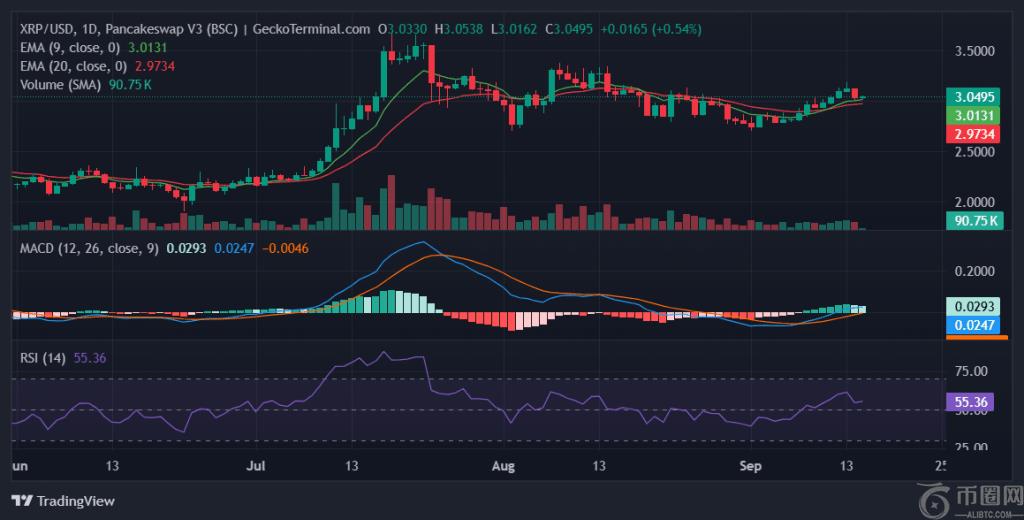This screenshot has width=1024, height=520.
Task: Click the purple 55.36 RSI value tag
Action: click(x=973, y=403)
